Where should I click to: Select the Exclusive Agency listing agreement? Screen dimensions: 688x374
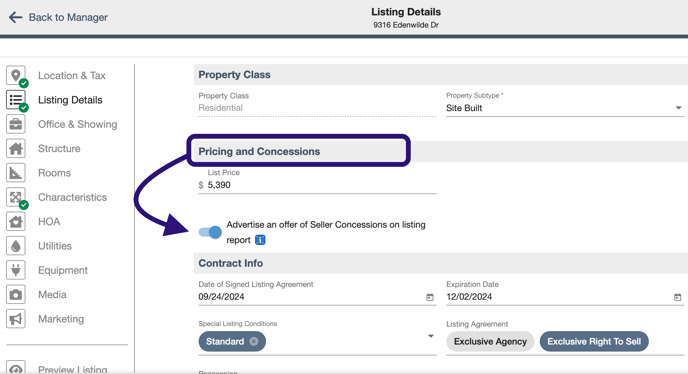(490, 342)
